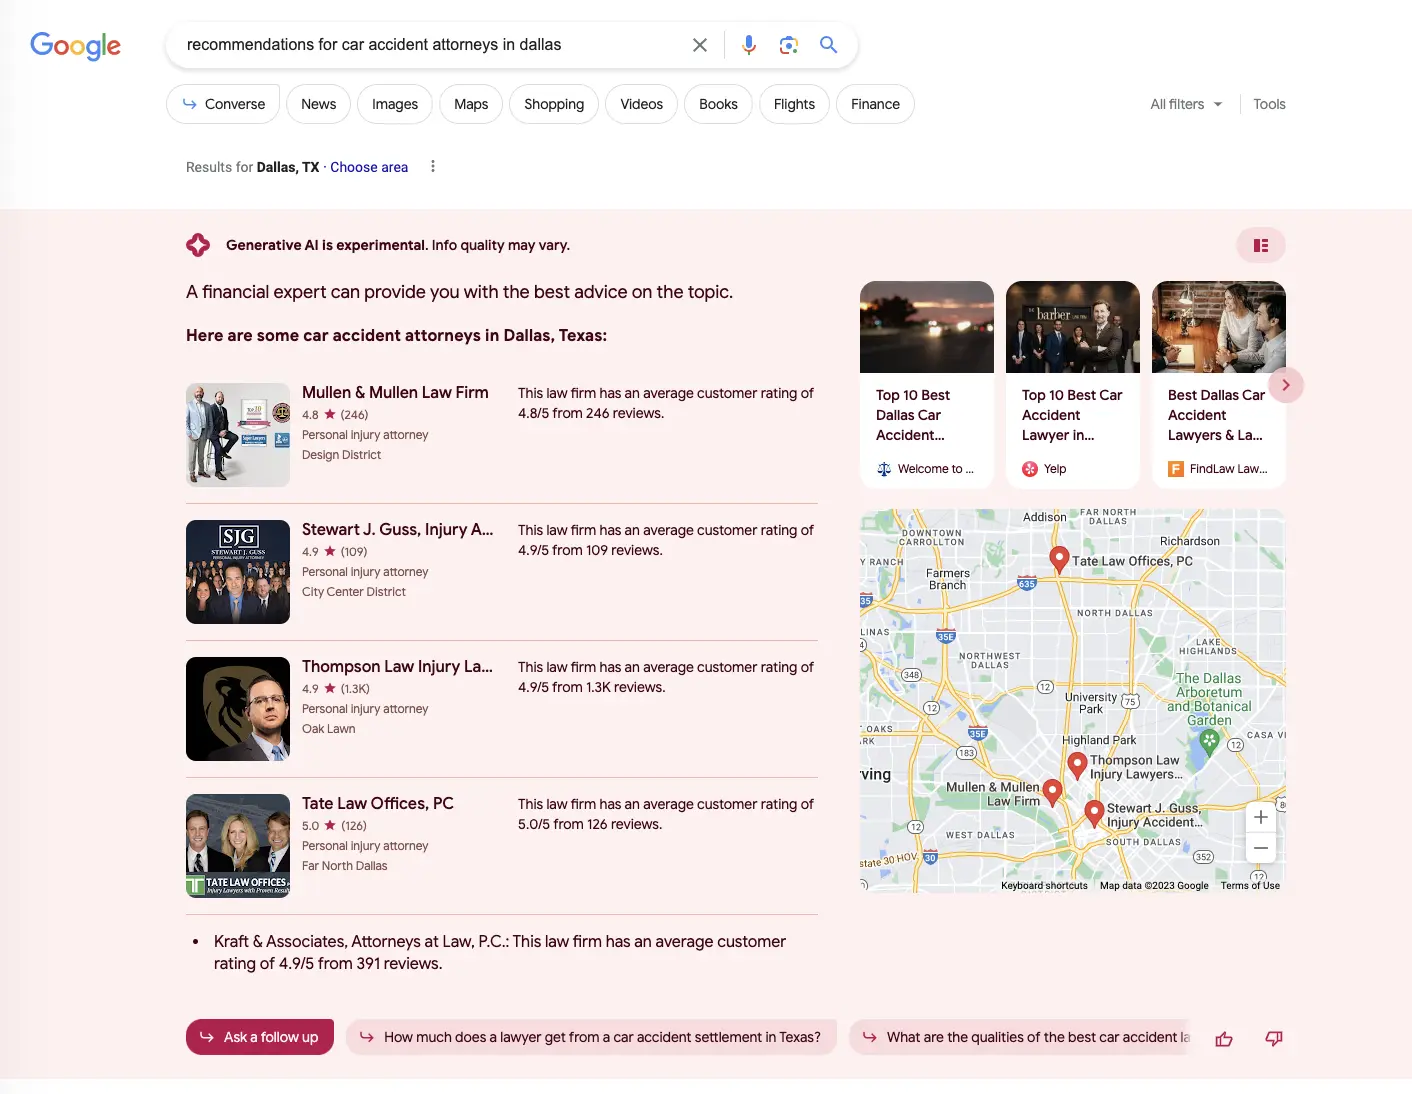Submit search with magnifying glass icon
The height and width of the screenshot is (1094, 1412).
coord(829,45)
